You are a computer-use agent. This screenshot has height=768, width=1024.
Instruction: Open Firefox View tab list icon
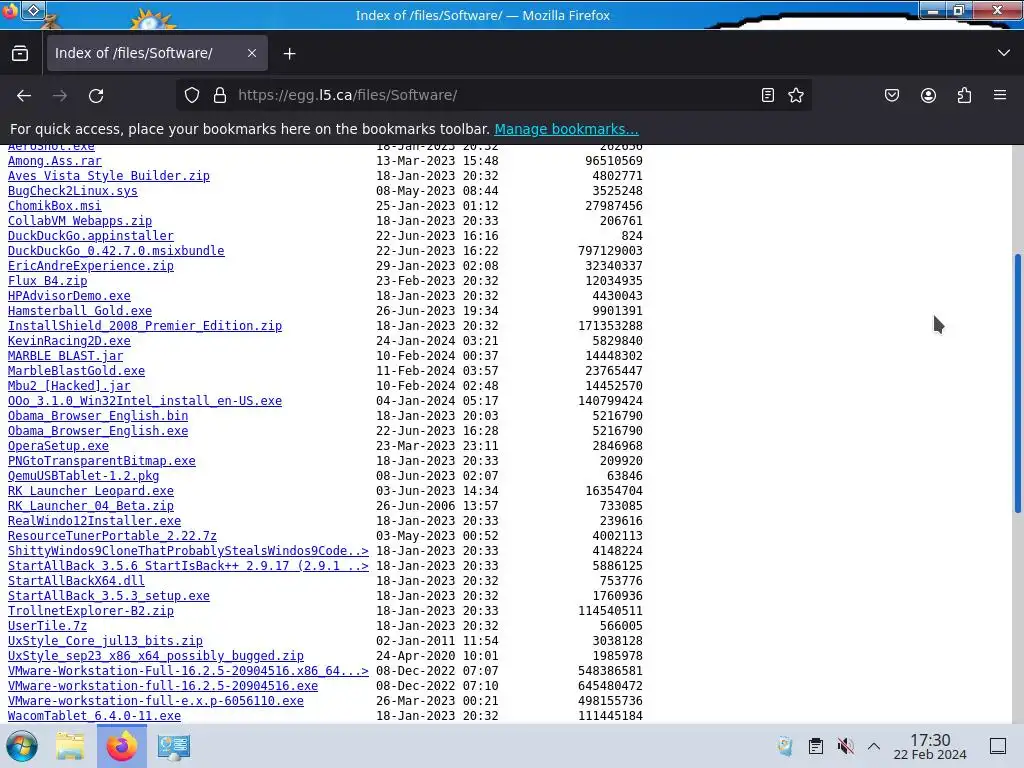pyautogui.click(x=20, y=54)
